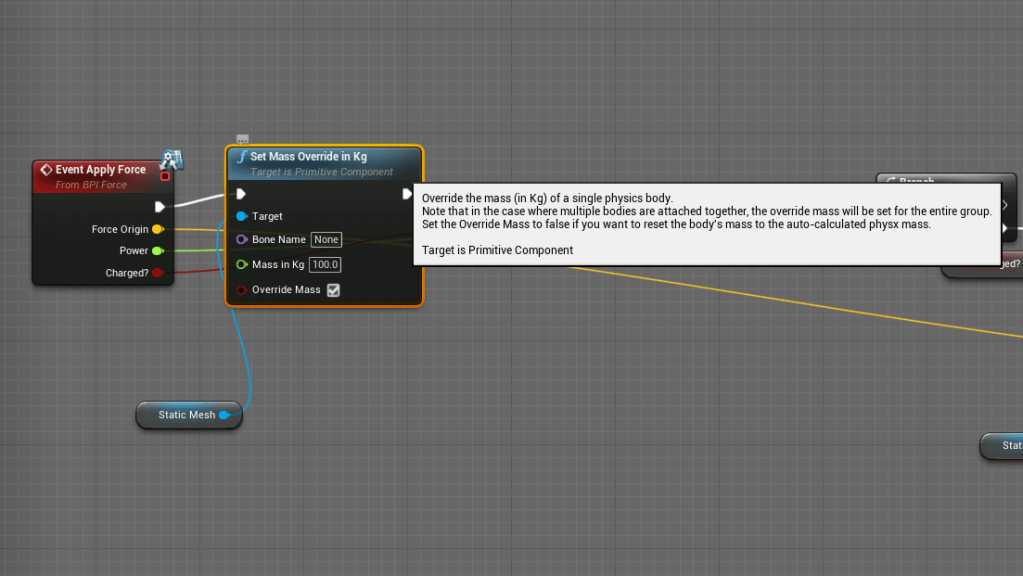
Task: Select the yellow Force Origin output pin
Action: [x=158, y=229]
